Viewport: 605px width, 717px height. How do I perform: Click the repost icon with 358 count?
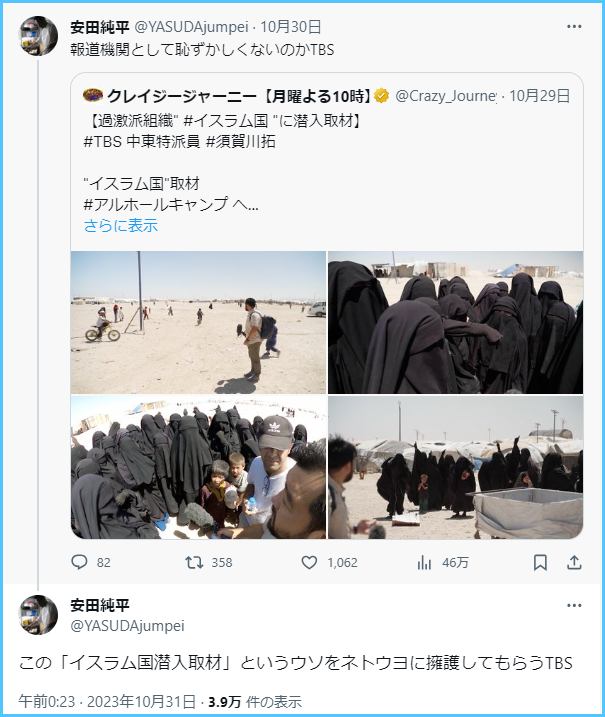click(x=194, y=562)
